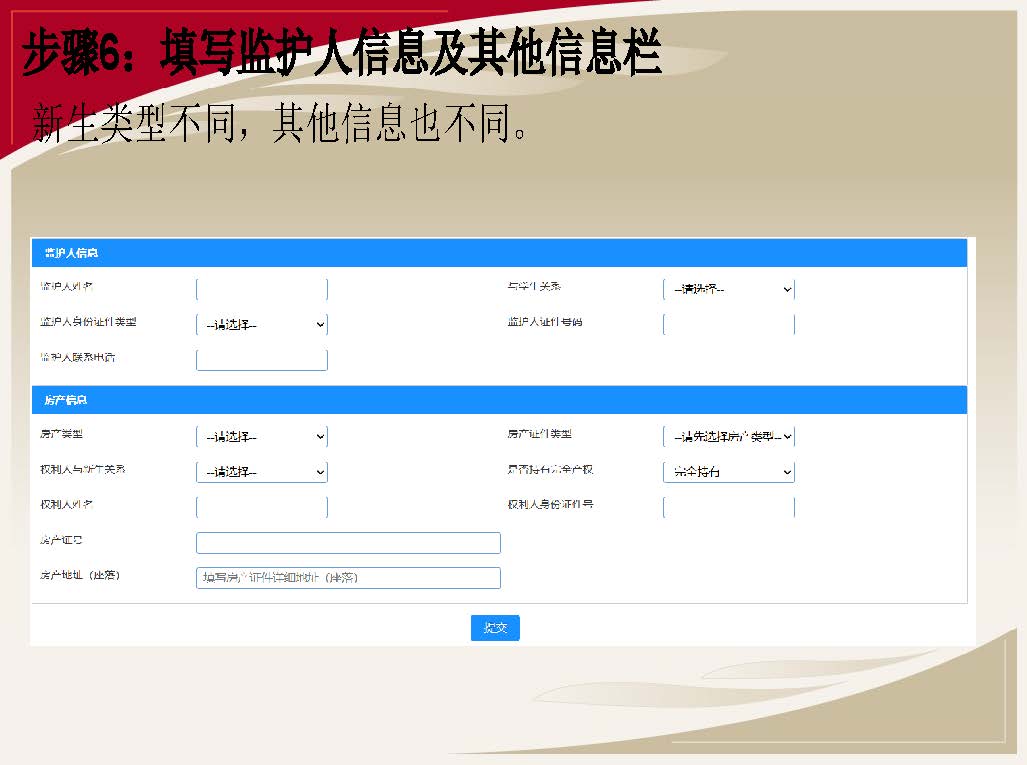The width and height of the screenshot is (1027, 765).
Task: Click the 房产证号 input field
Action: click(348, 542)
